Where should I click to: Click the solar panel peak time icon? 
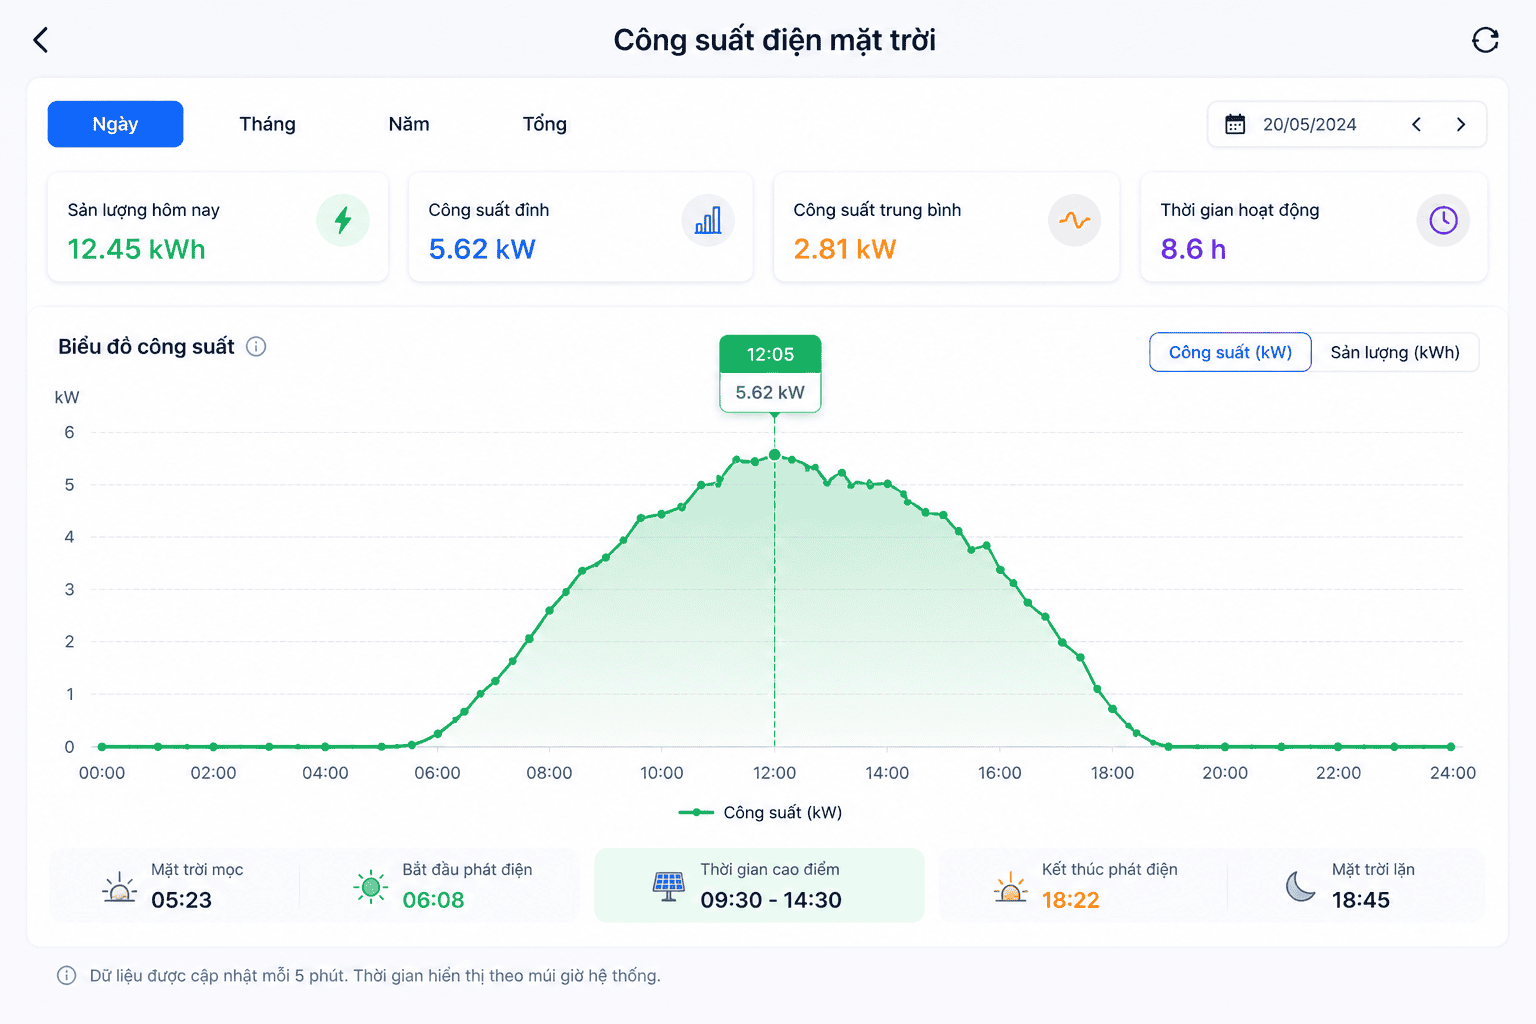[x=668, y=886]
